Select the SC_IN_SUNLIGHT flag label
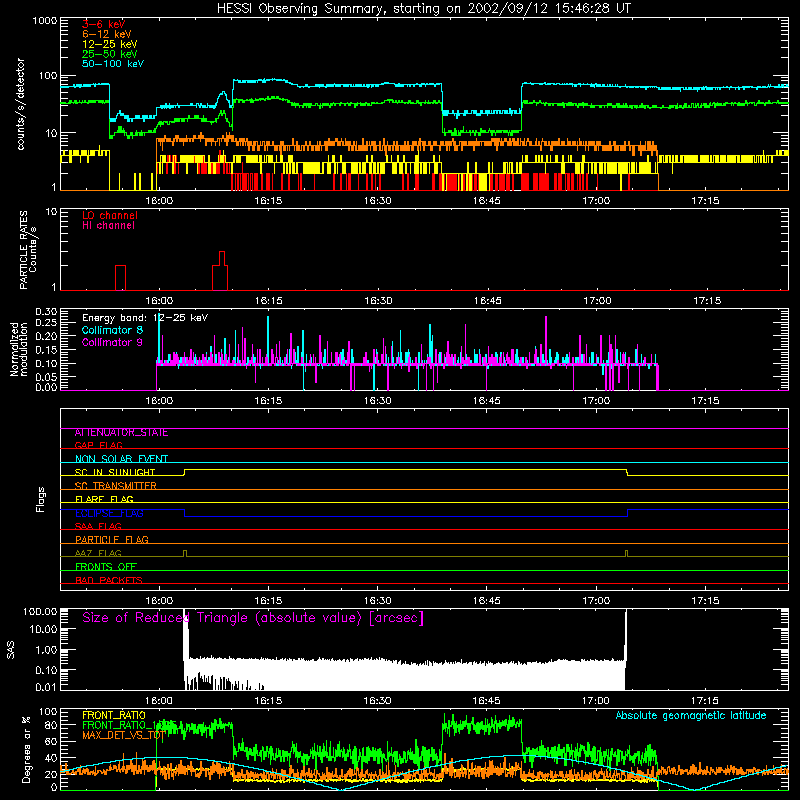The height and width of the screenshot is (800, 800). tap(115, 472)
